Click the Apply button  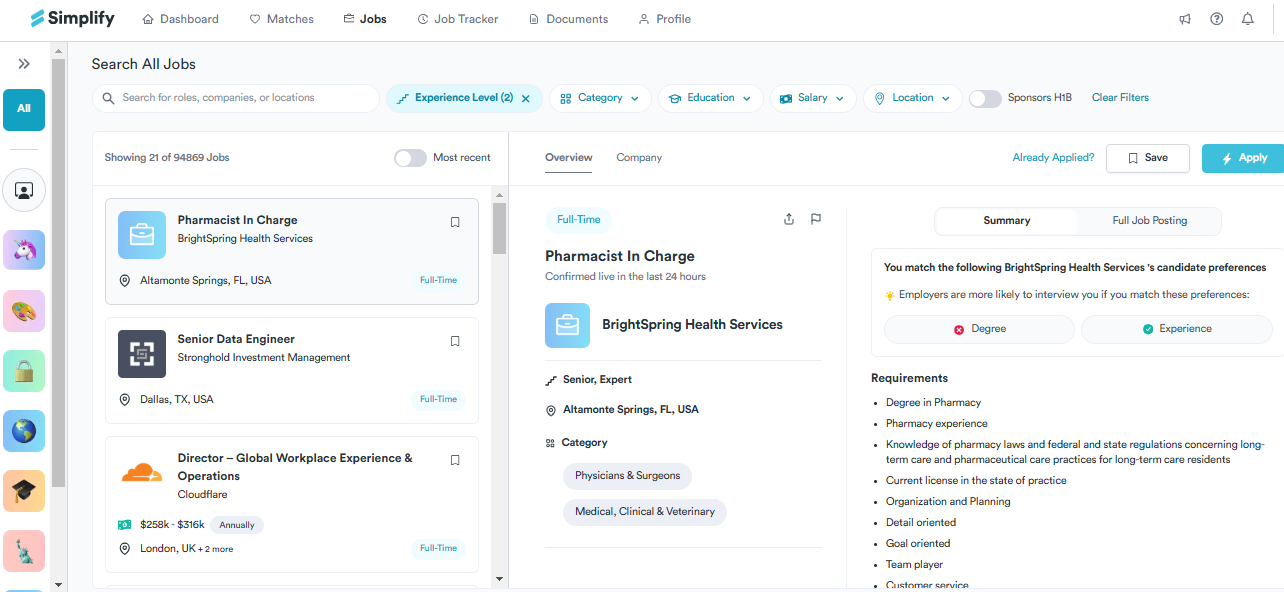point(1243,158)
